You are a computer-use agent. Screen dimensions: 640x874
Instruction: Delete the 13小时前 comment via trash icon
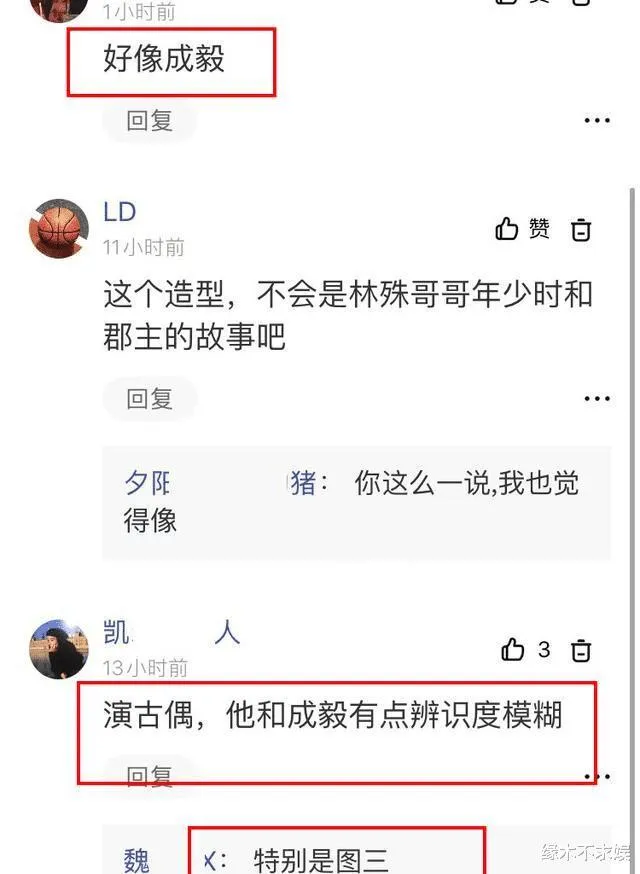581,650
